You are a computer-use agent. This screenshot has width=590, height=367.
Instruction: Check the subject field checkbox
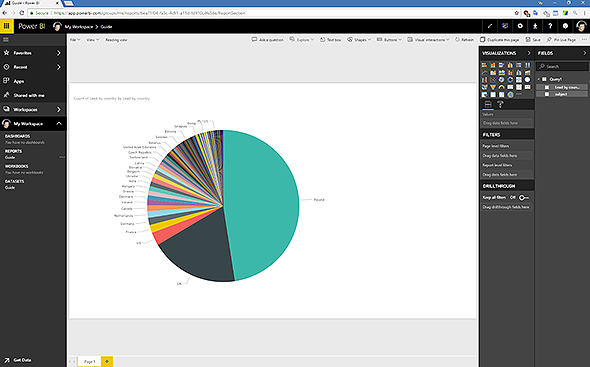point(547,94)
